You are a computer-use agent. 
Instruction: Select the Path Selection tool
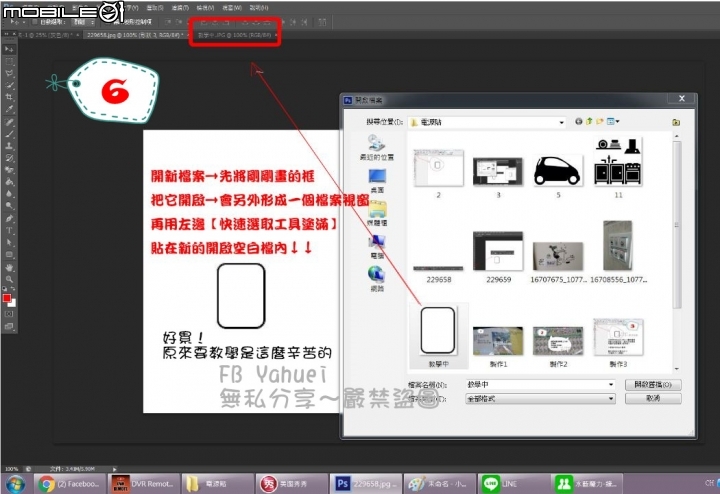pos(9,242)
